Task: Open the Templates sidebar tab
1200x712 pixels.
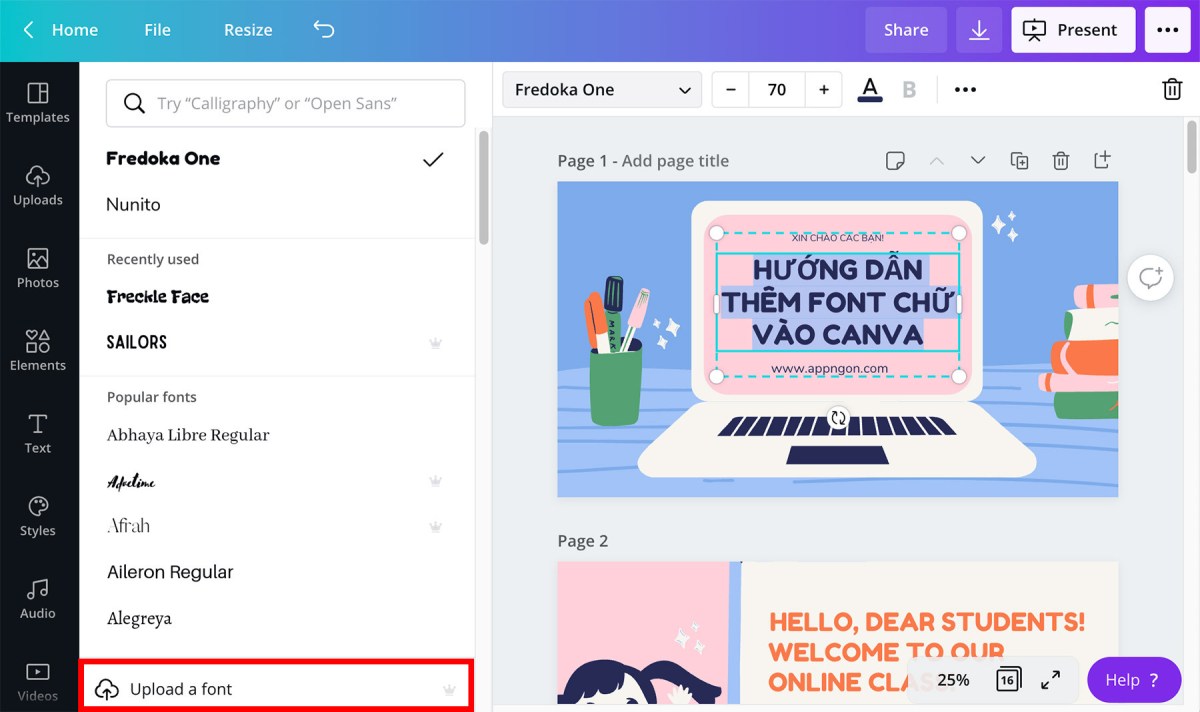Action: pos(38,103)
